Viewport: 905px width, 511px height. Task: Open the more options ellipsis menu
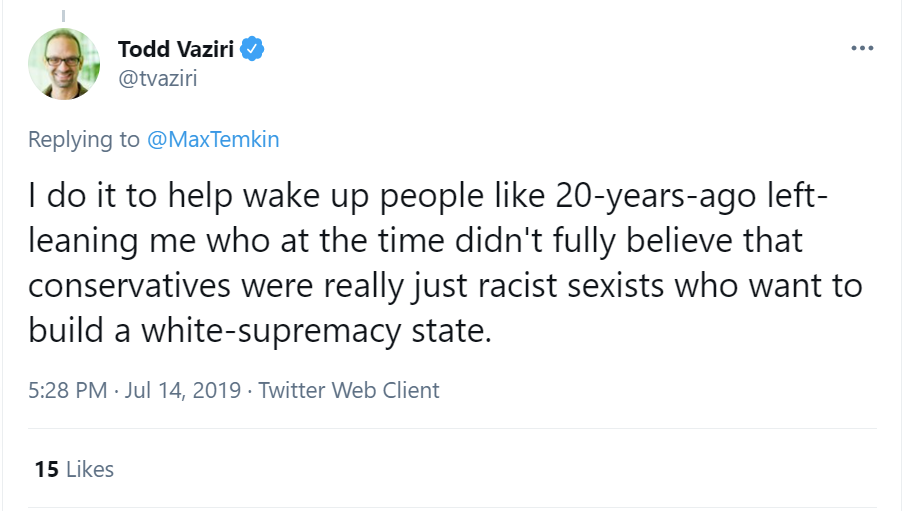(x=862, y=47)
